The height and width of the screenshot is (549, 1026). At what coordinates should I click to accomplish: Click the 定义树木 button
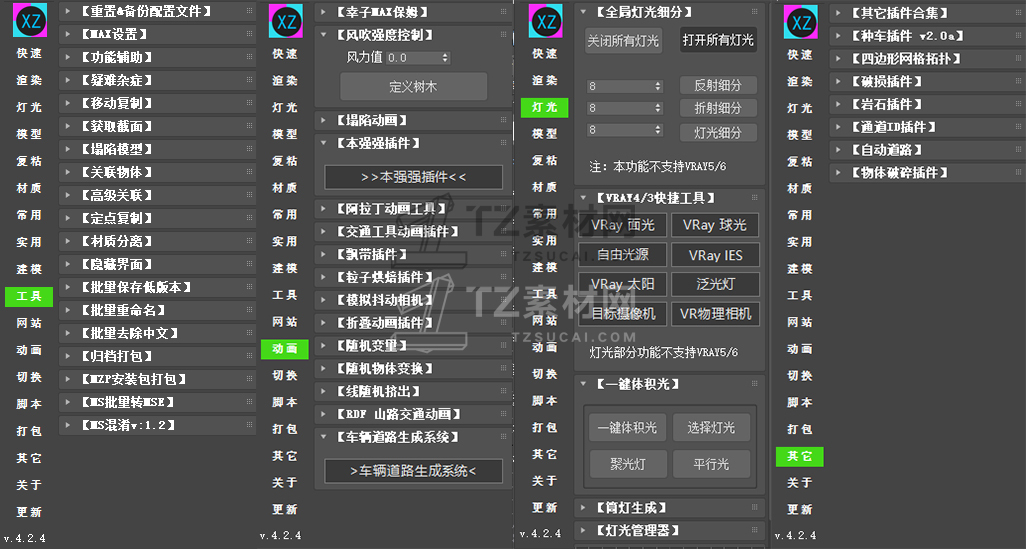click(x=414, y=86)
